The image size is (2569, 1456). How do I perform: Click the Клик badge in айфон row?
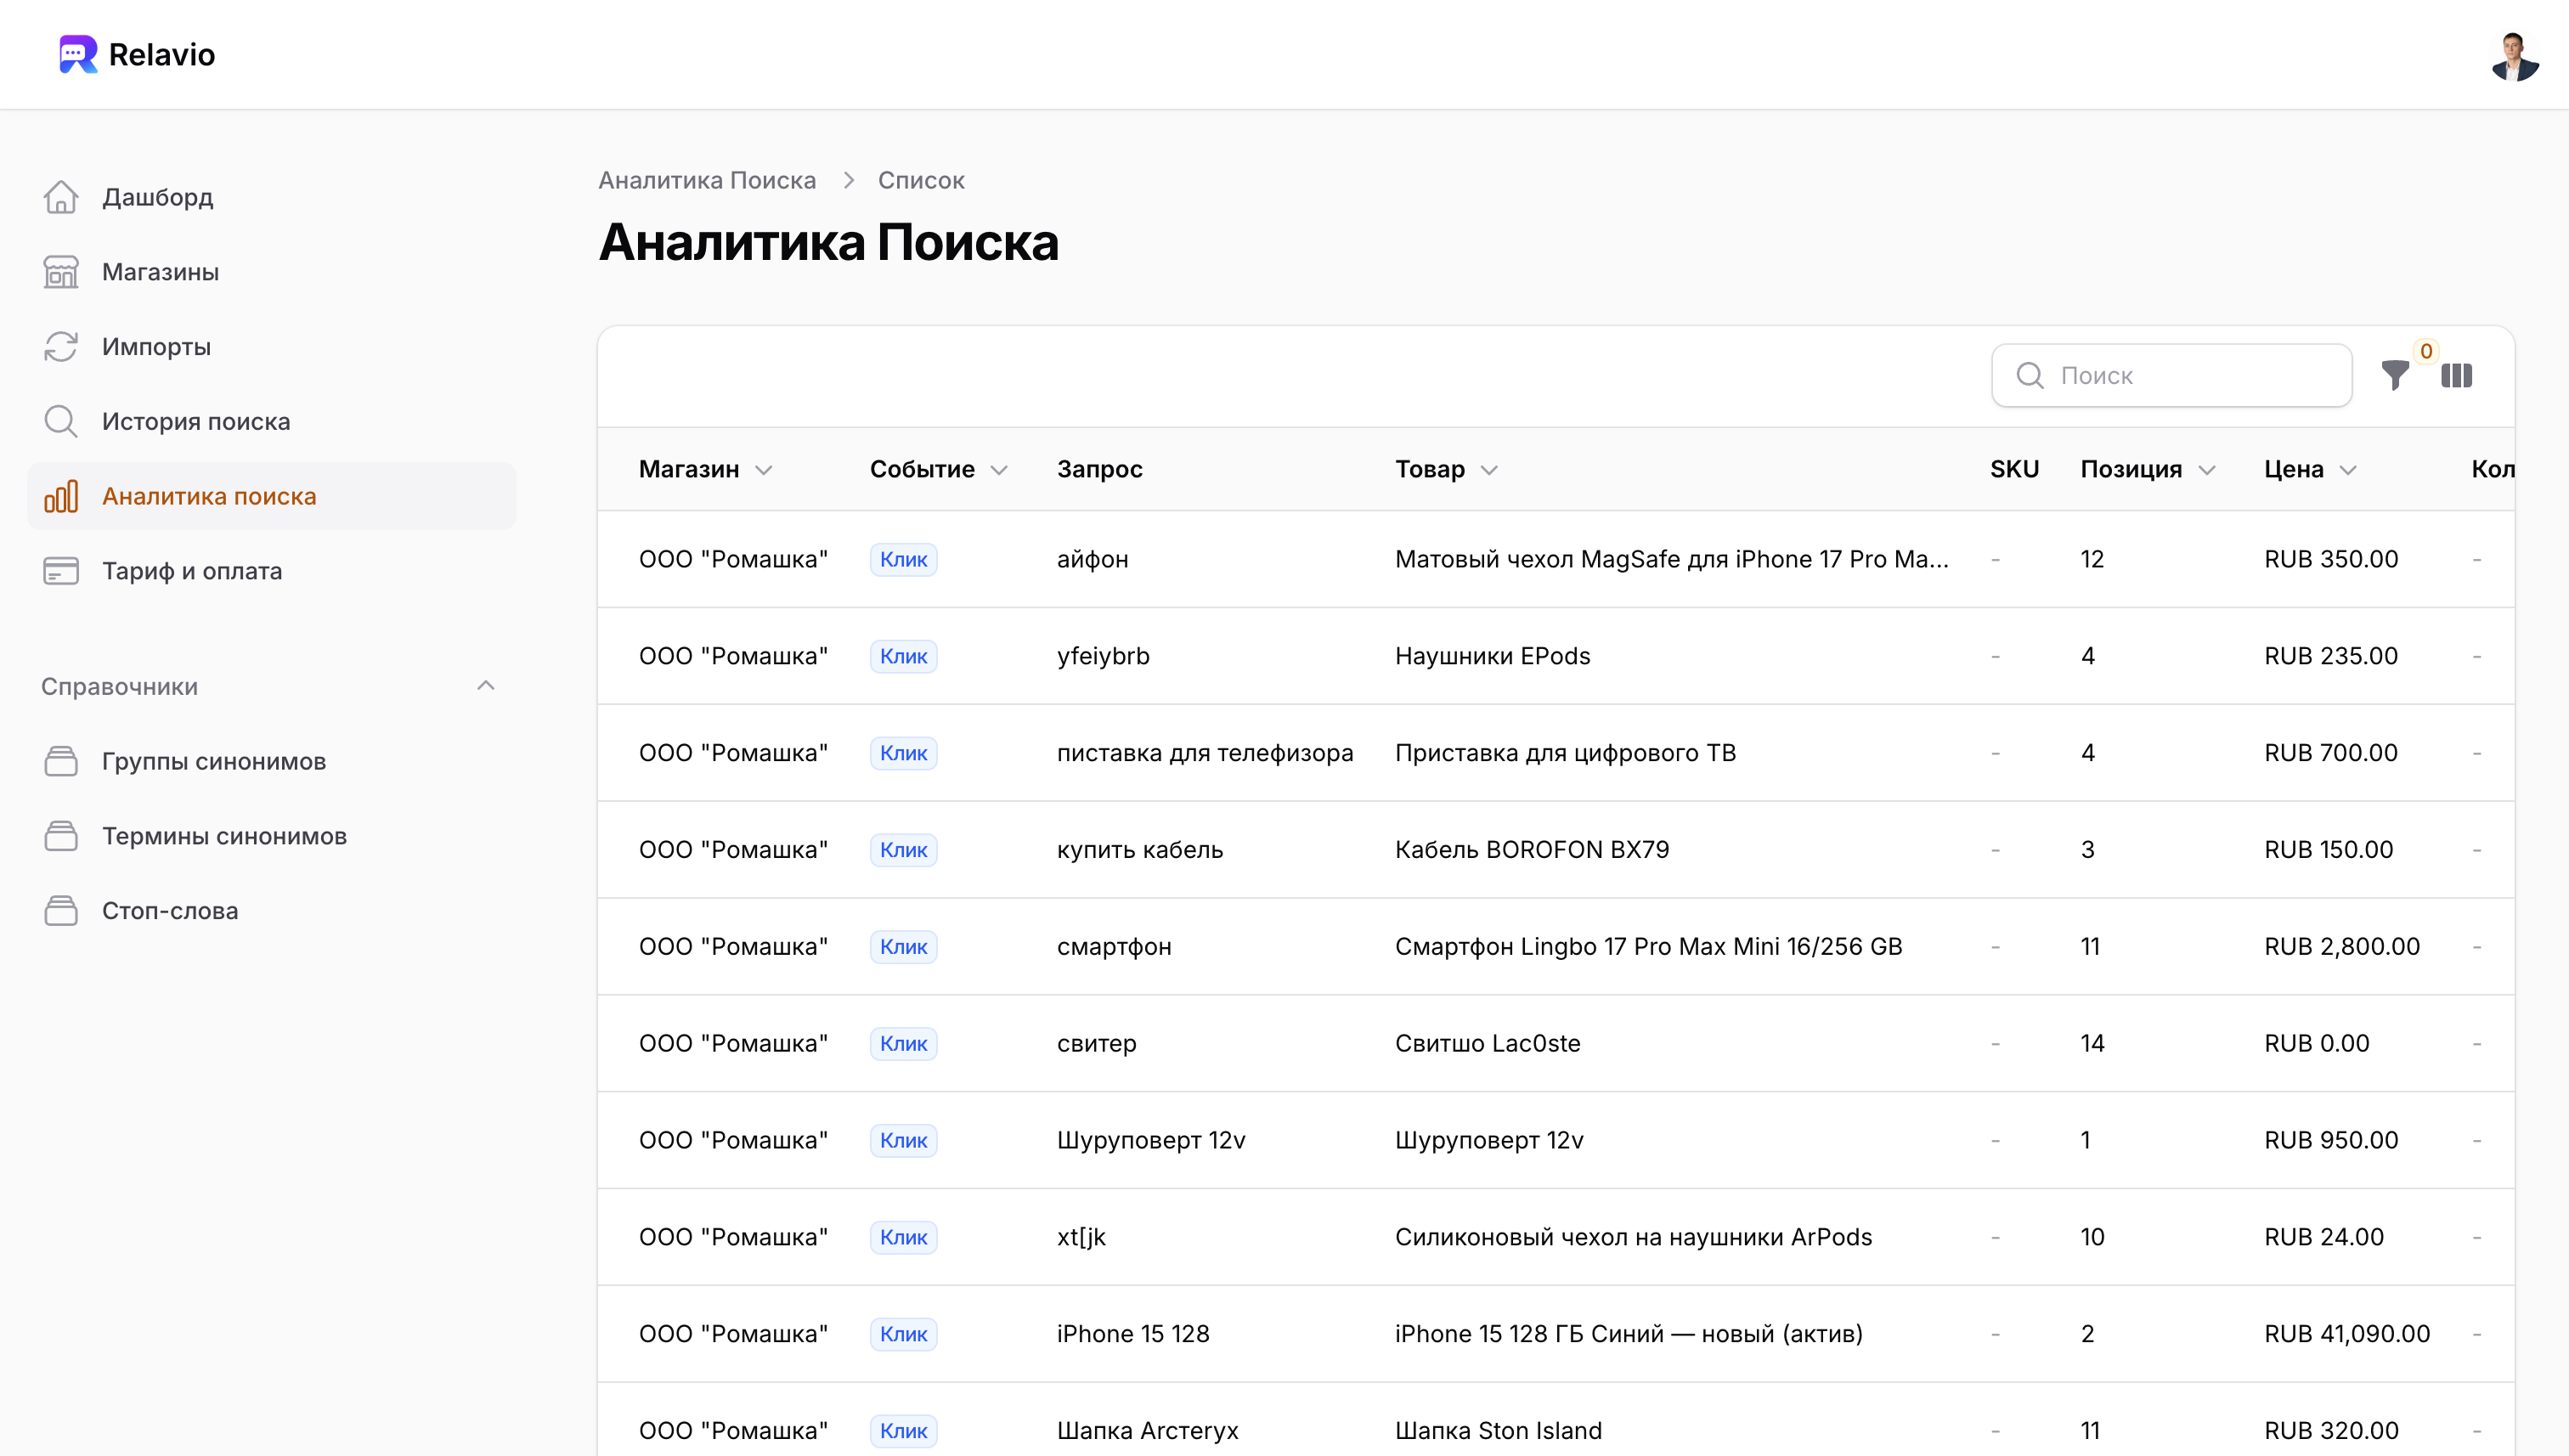(903, 559)
